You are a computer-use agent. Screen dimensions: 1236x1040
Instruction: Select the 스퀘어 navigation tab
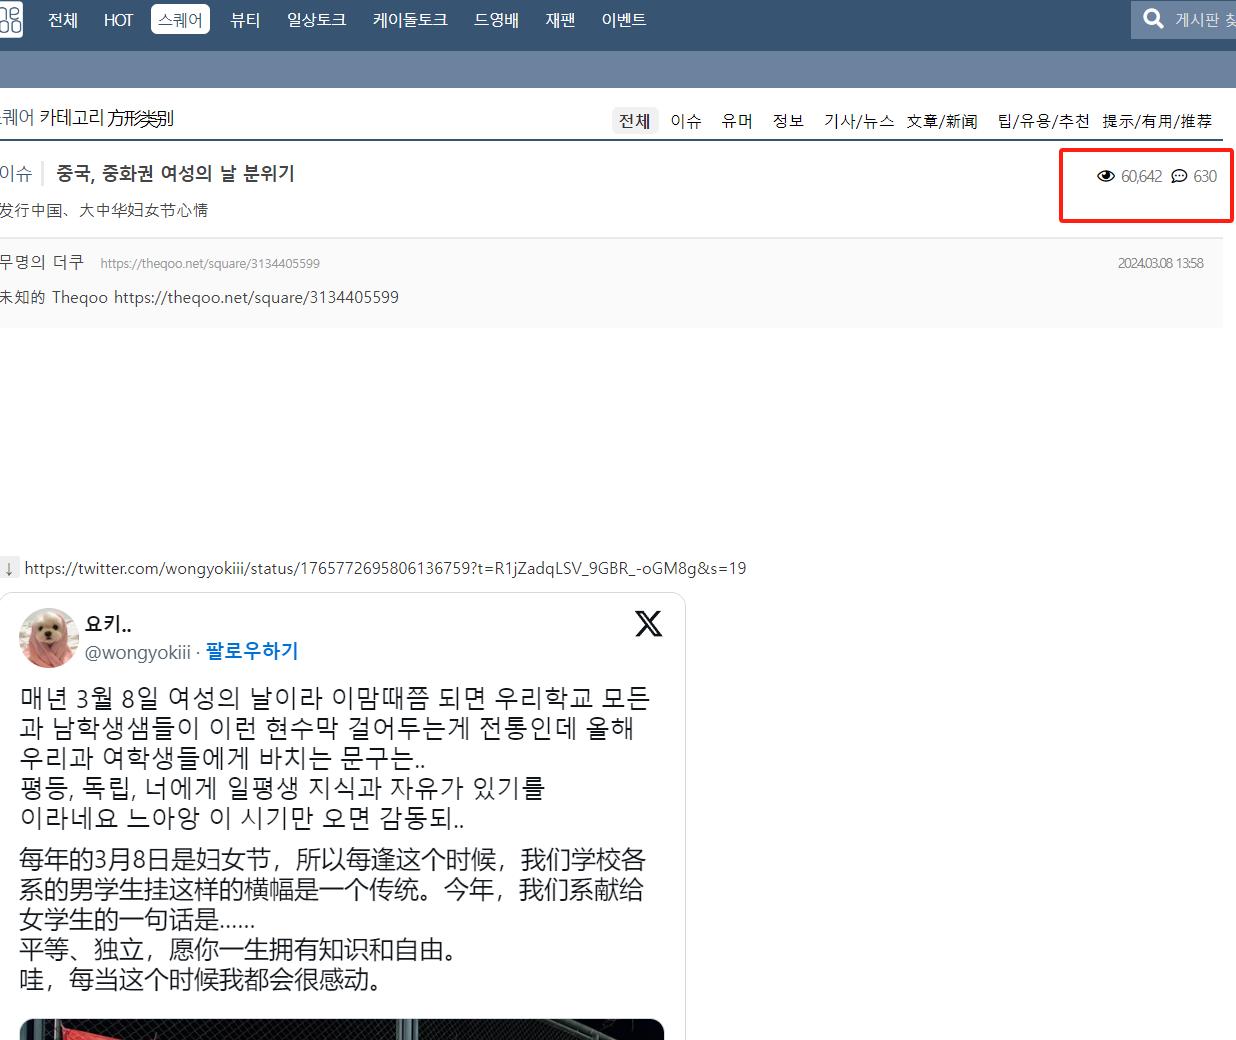coord(180,20)
